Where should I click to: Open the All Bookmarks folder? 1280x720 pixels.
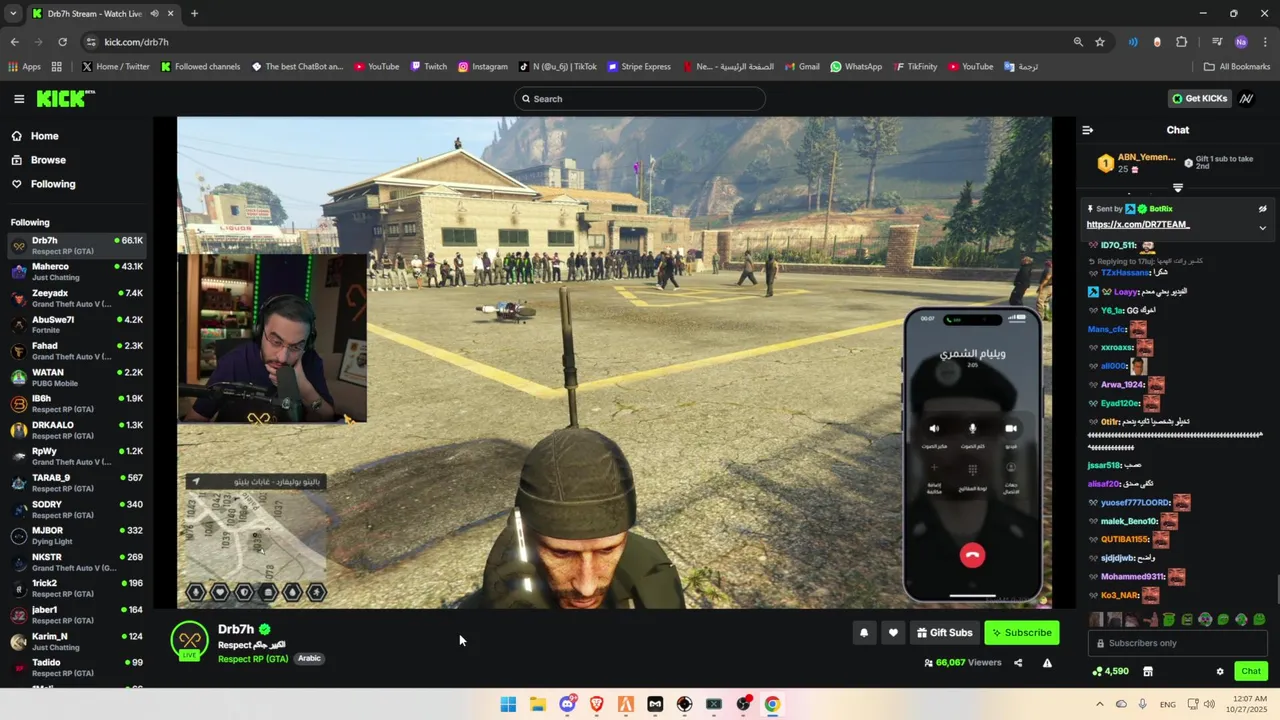click(x=1237, y=67)
